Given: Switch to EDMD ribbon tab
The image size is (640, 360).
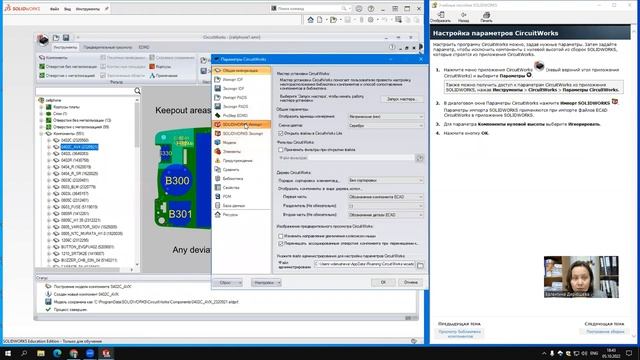Looking at the screenshot, I should [144, 47].
